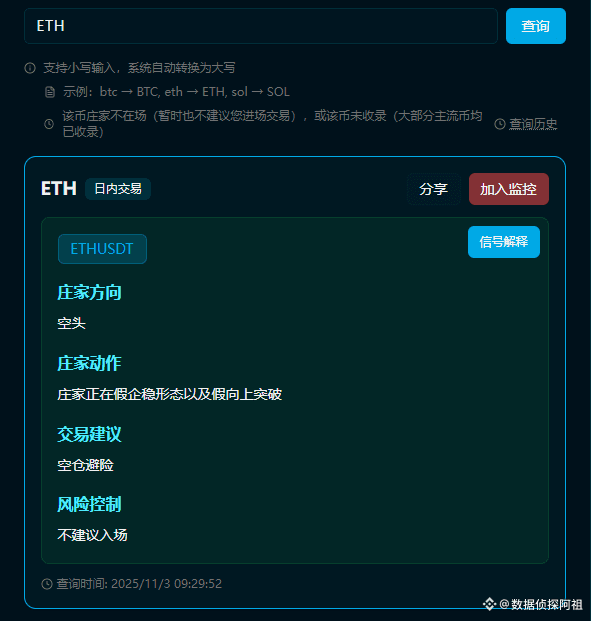The image size is (591, 621).
Task: Open the 信号解释 signal explanation
Action: (504, 242)
